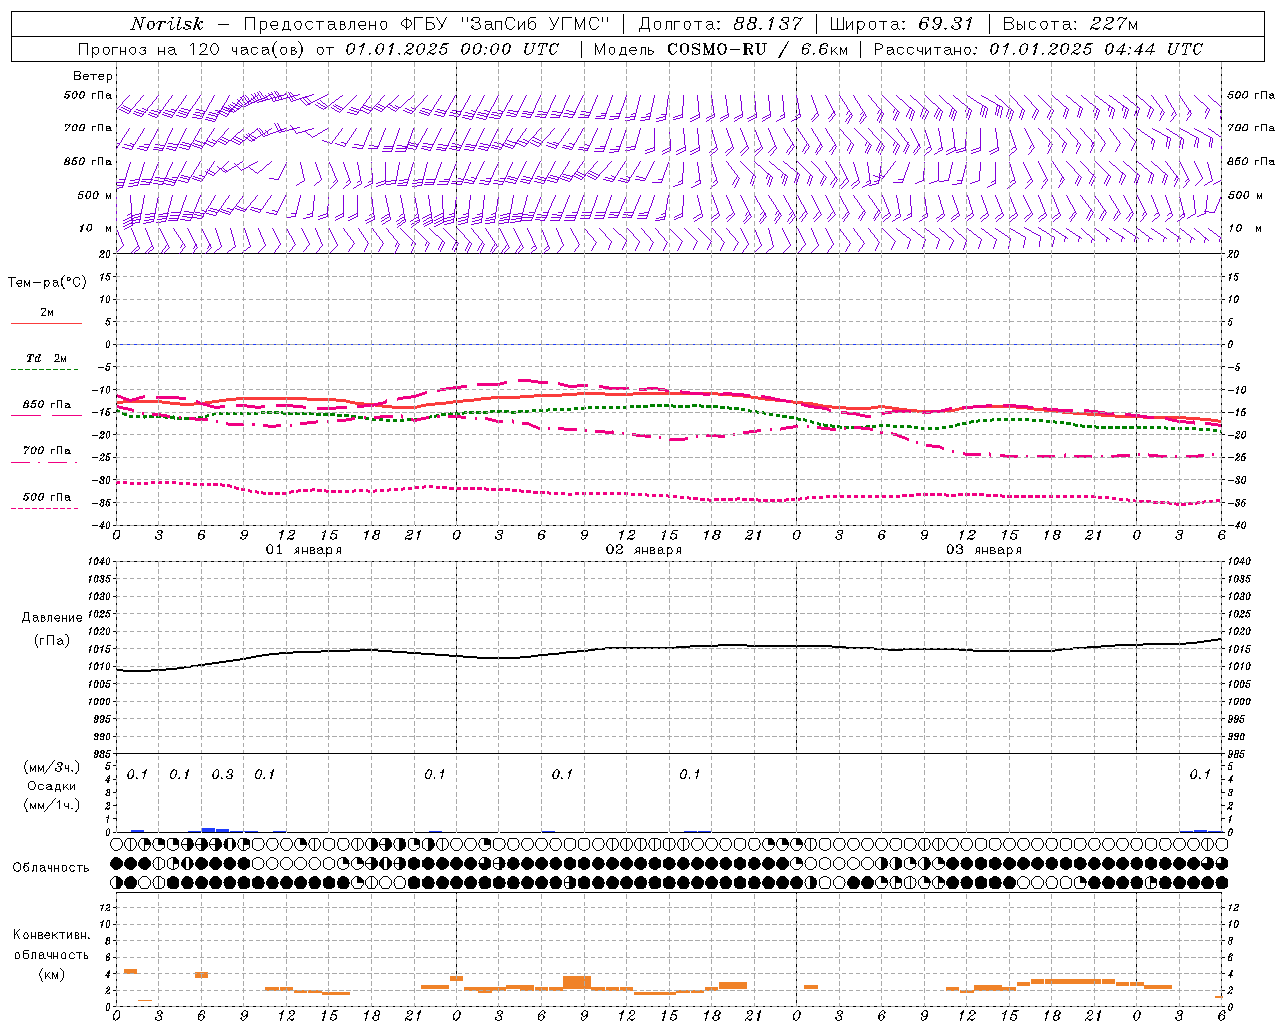Select the 10 м wind level label on the right
The height and width of the screenshot is (1024, 1280).
coord(1244,228)
